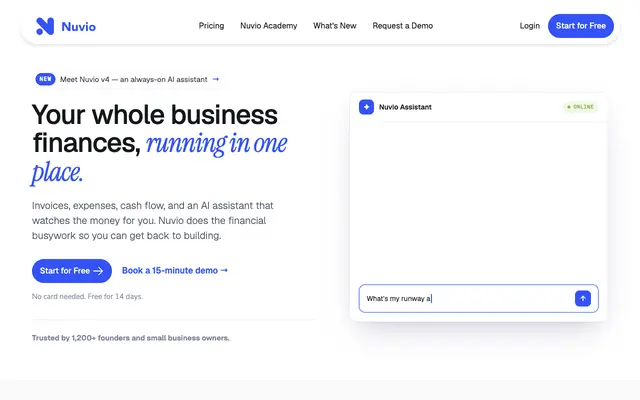This screenshot has height=400, width=640.
Task: Open Book a 15-minute demo link
Action: click(175, 270)
